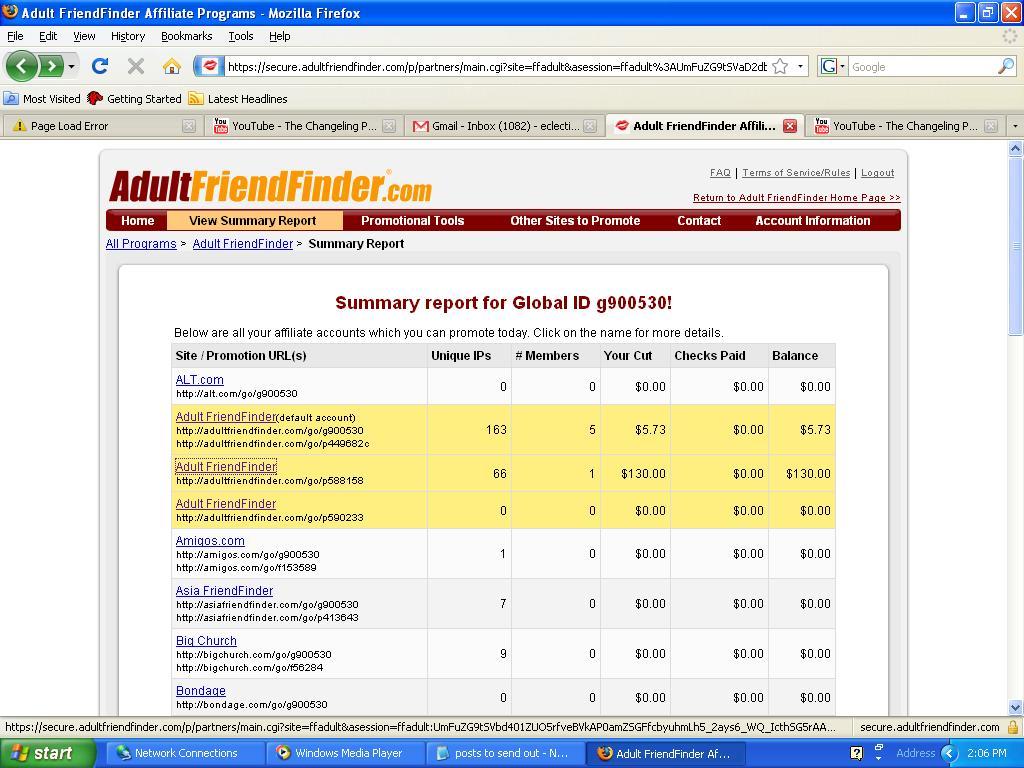The height and width of the screenshot is (768, 1024).
Task: Open the Tools menu
Action: 240,36
